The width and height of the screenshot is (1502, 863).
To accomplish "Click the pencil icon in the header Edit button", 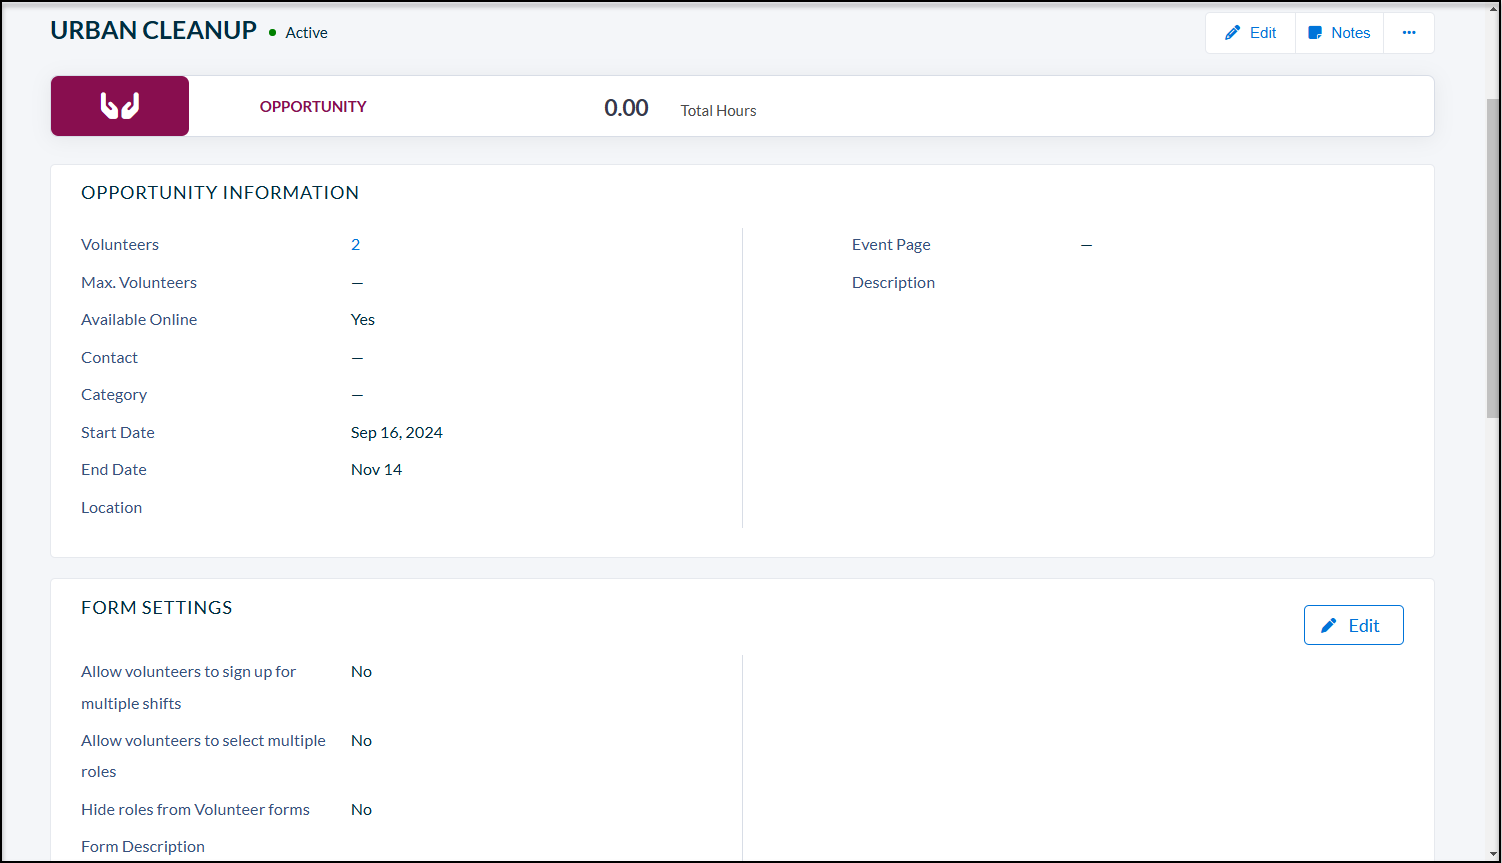I will 1233,33.
